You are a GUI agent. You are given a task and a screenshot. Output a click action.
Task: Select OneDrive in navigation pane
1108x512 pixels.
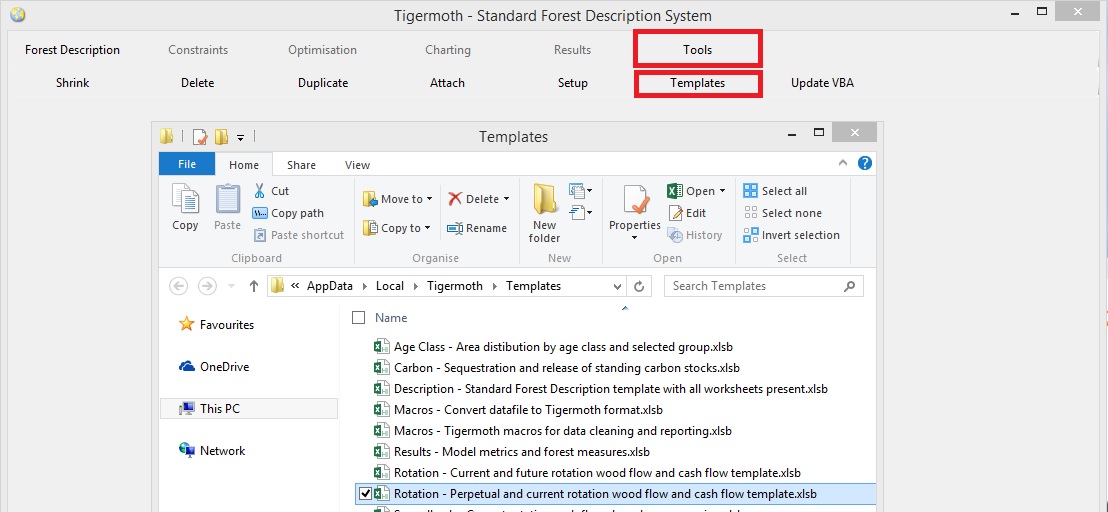[214, 367]
